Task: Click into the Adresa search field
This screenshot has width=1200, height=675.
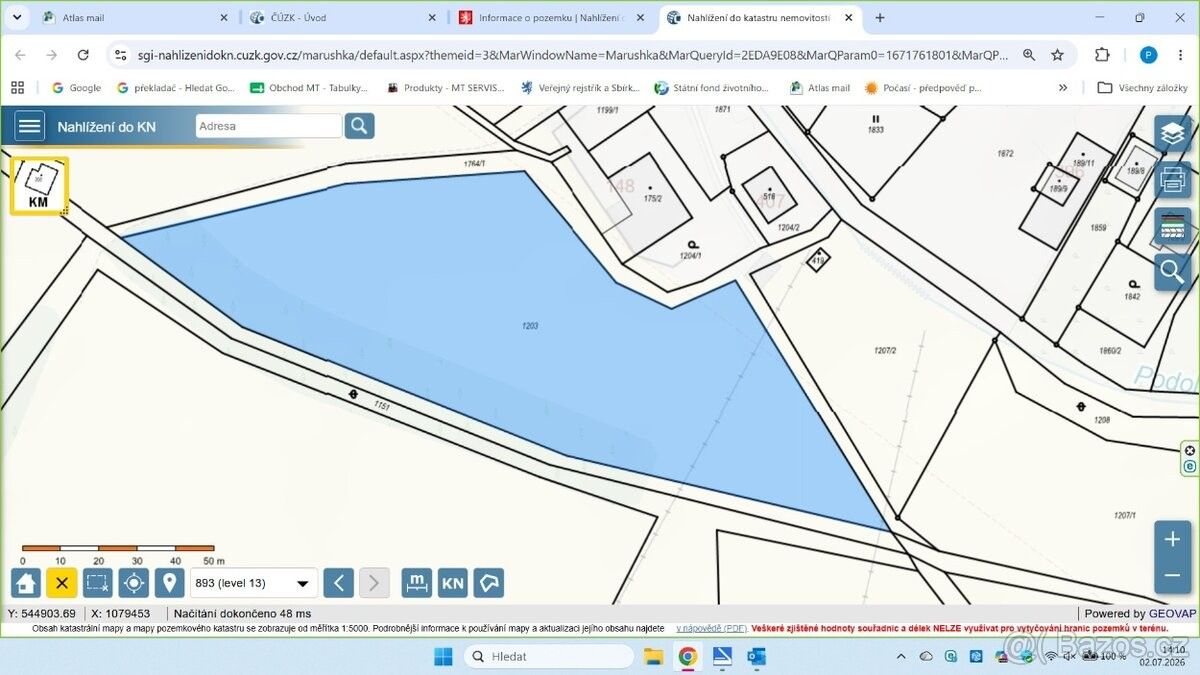Action: coord(268,126)
